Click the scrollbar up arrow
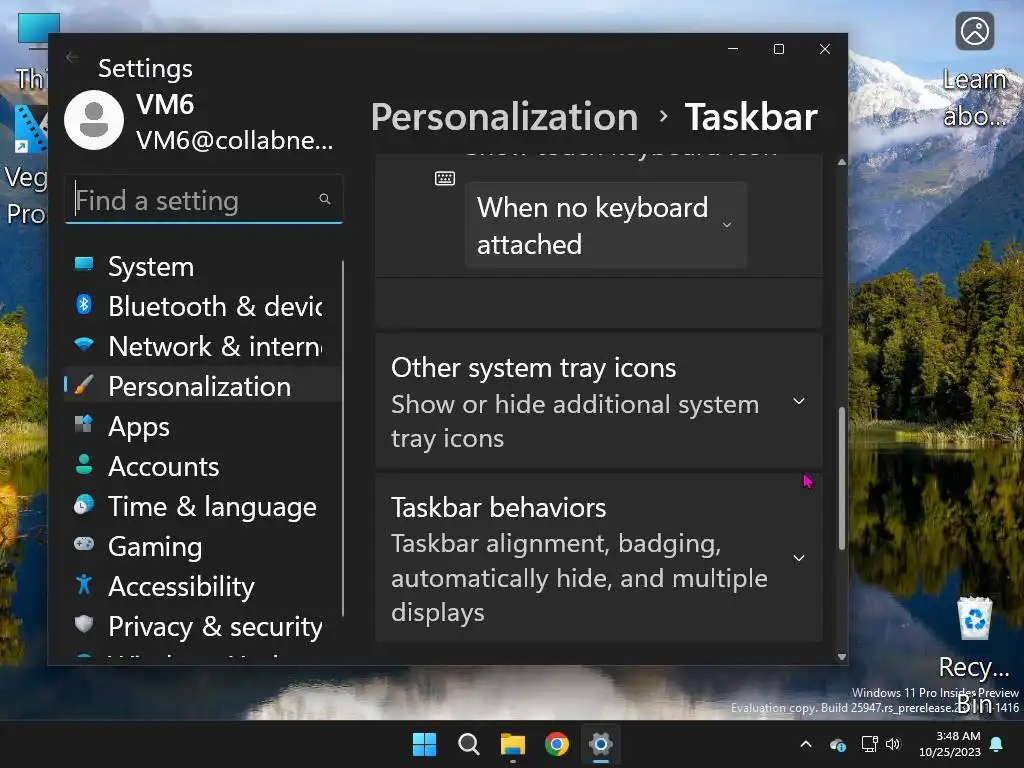The image size is (1024, 768). (x=842, y=162)
